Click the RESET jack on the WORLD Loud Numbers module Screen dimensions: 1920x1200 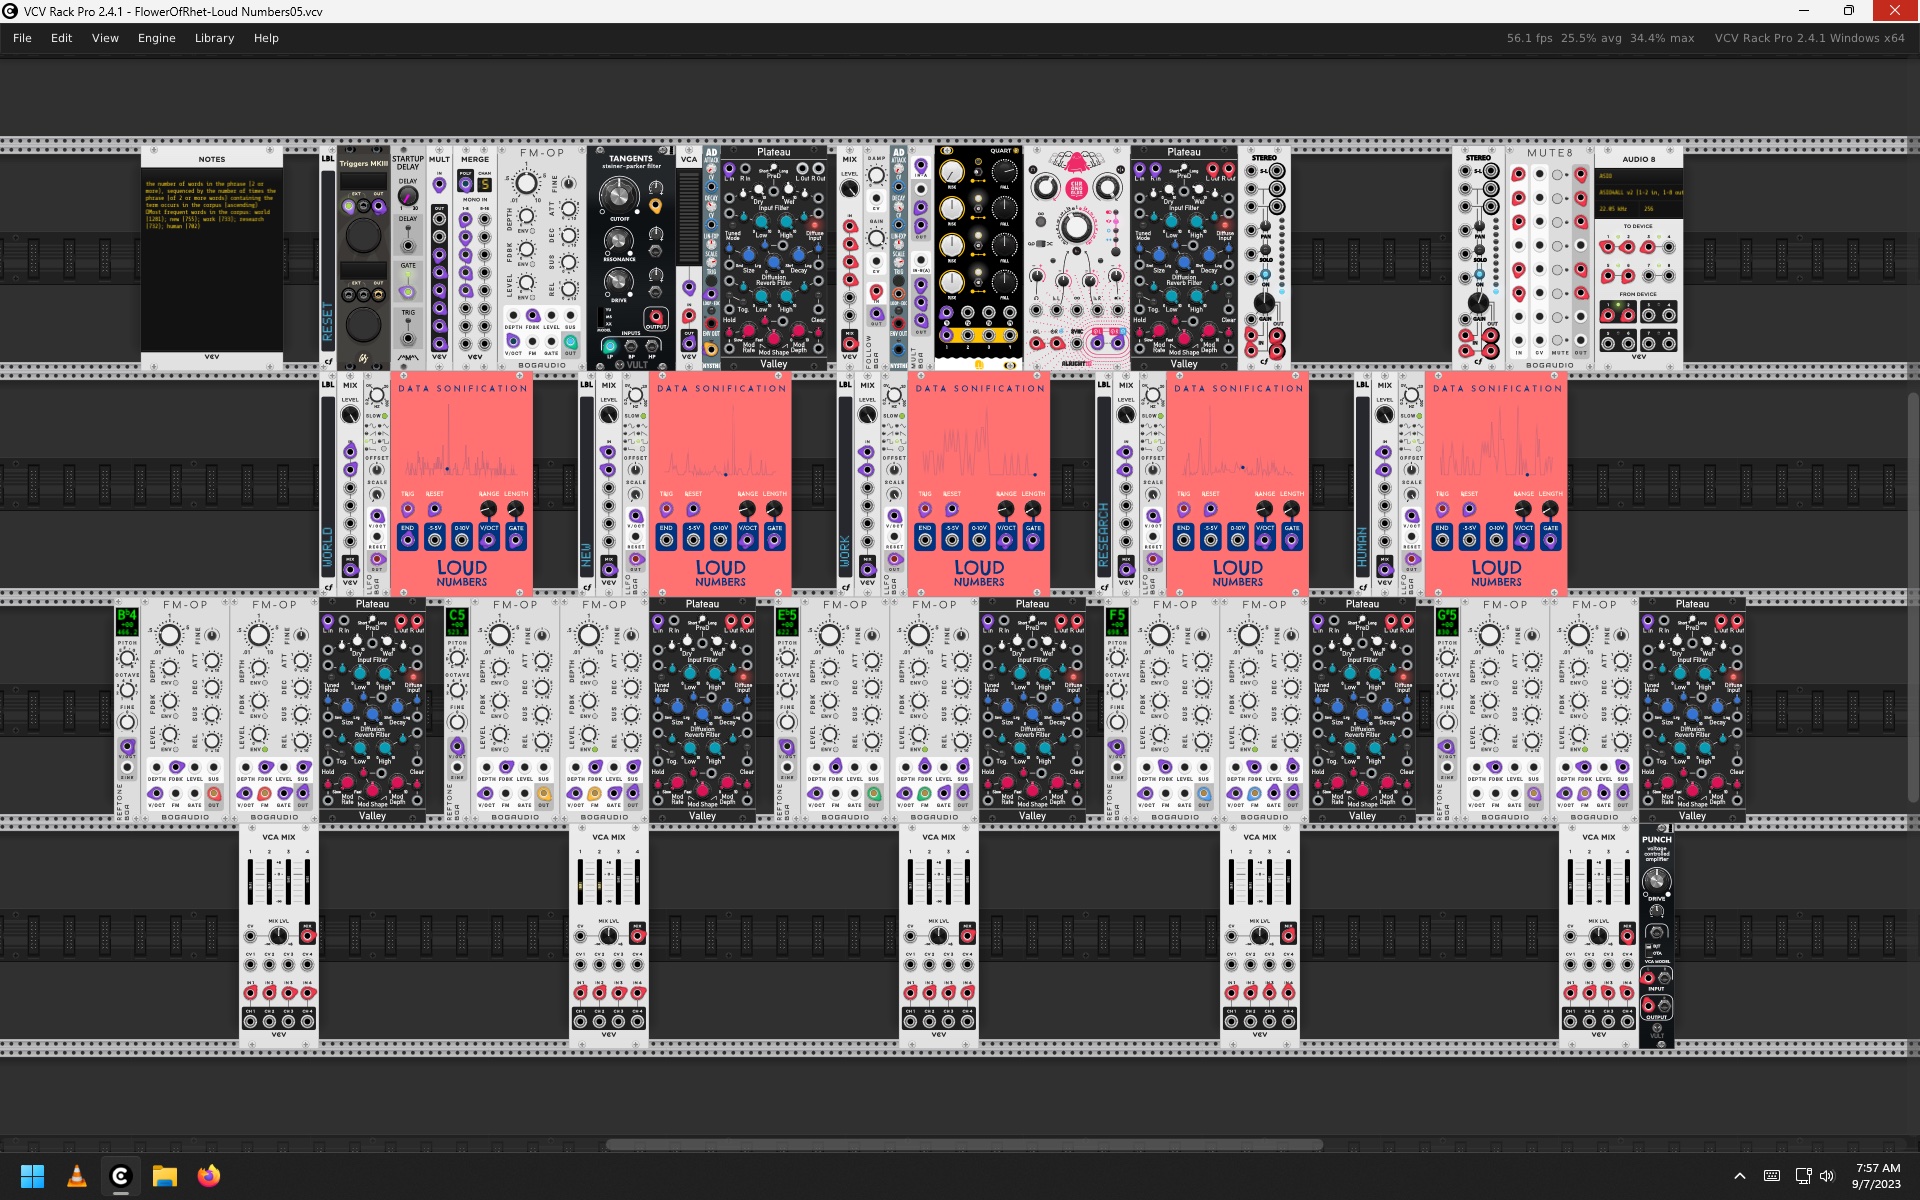[434, 509]
